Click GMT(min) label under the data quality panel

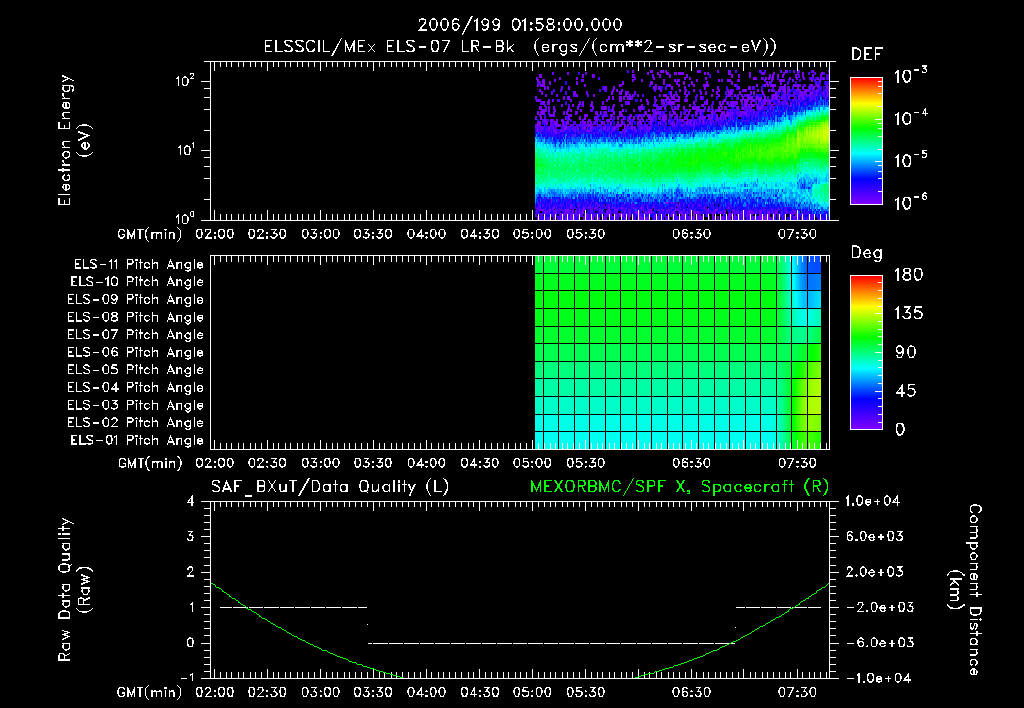point(150,692)
